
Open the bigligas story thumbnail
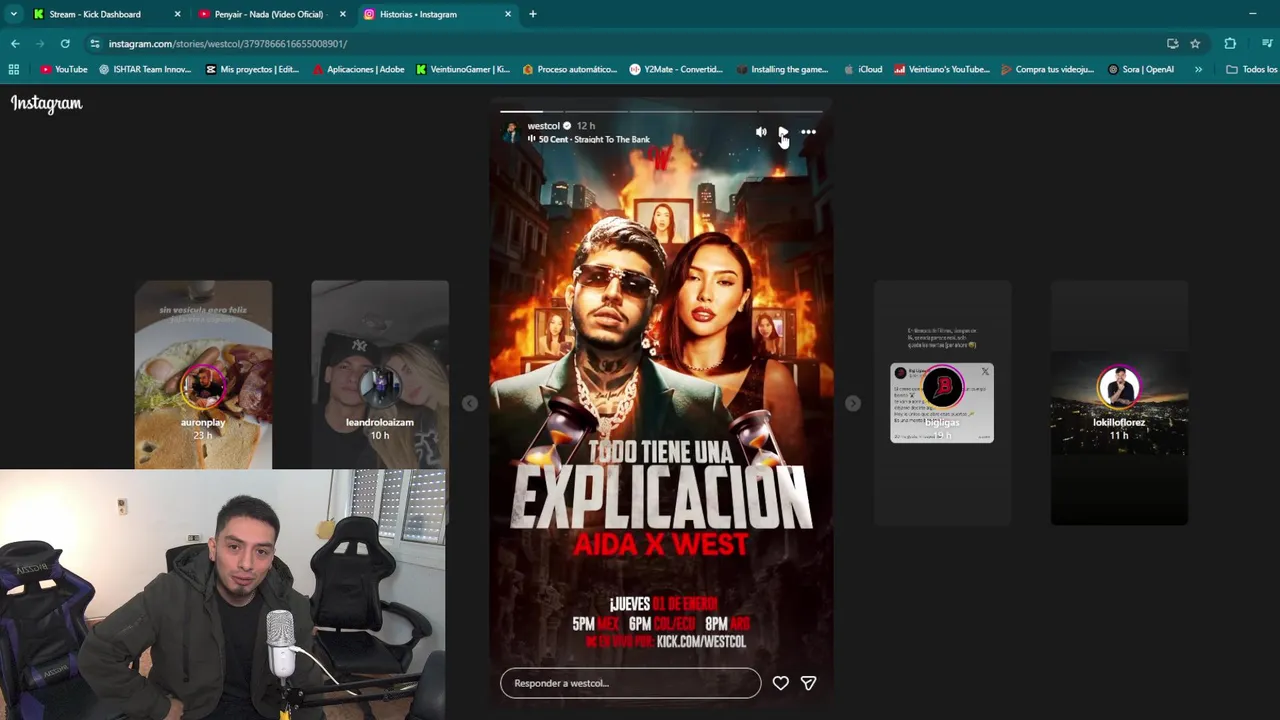942,403
